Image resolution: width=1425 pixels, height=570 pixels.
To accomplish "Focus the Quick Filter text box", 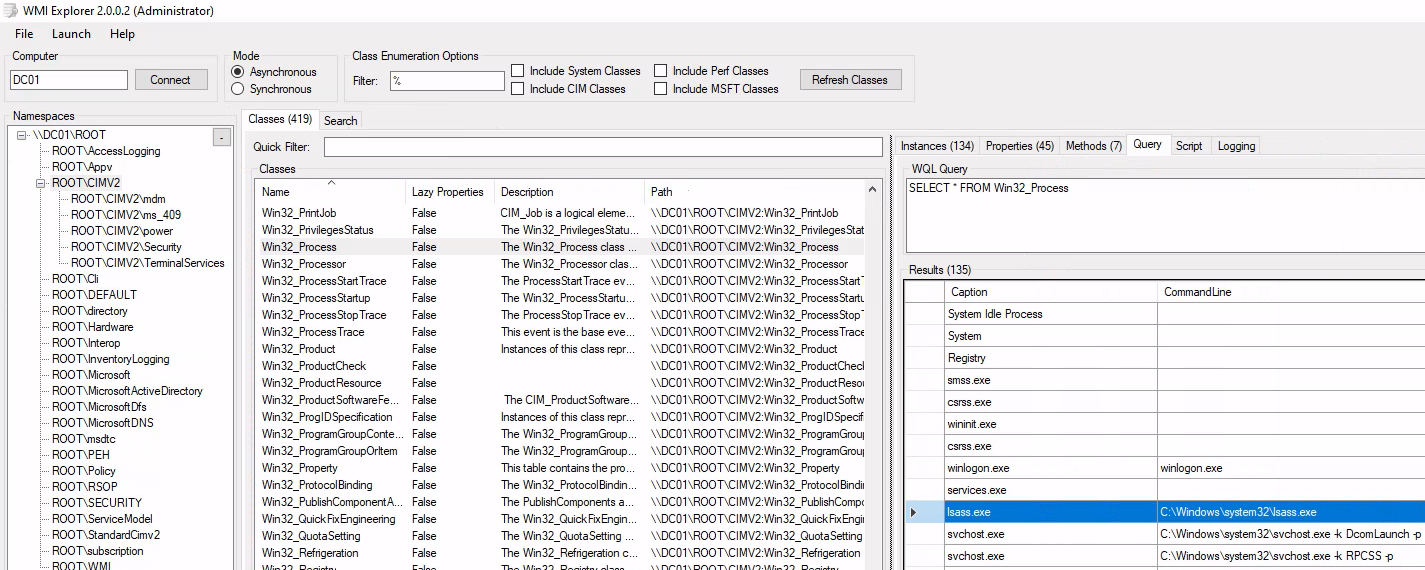I will [x=602, y=147].
